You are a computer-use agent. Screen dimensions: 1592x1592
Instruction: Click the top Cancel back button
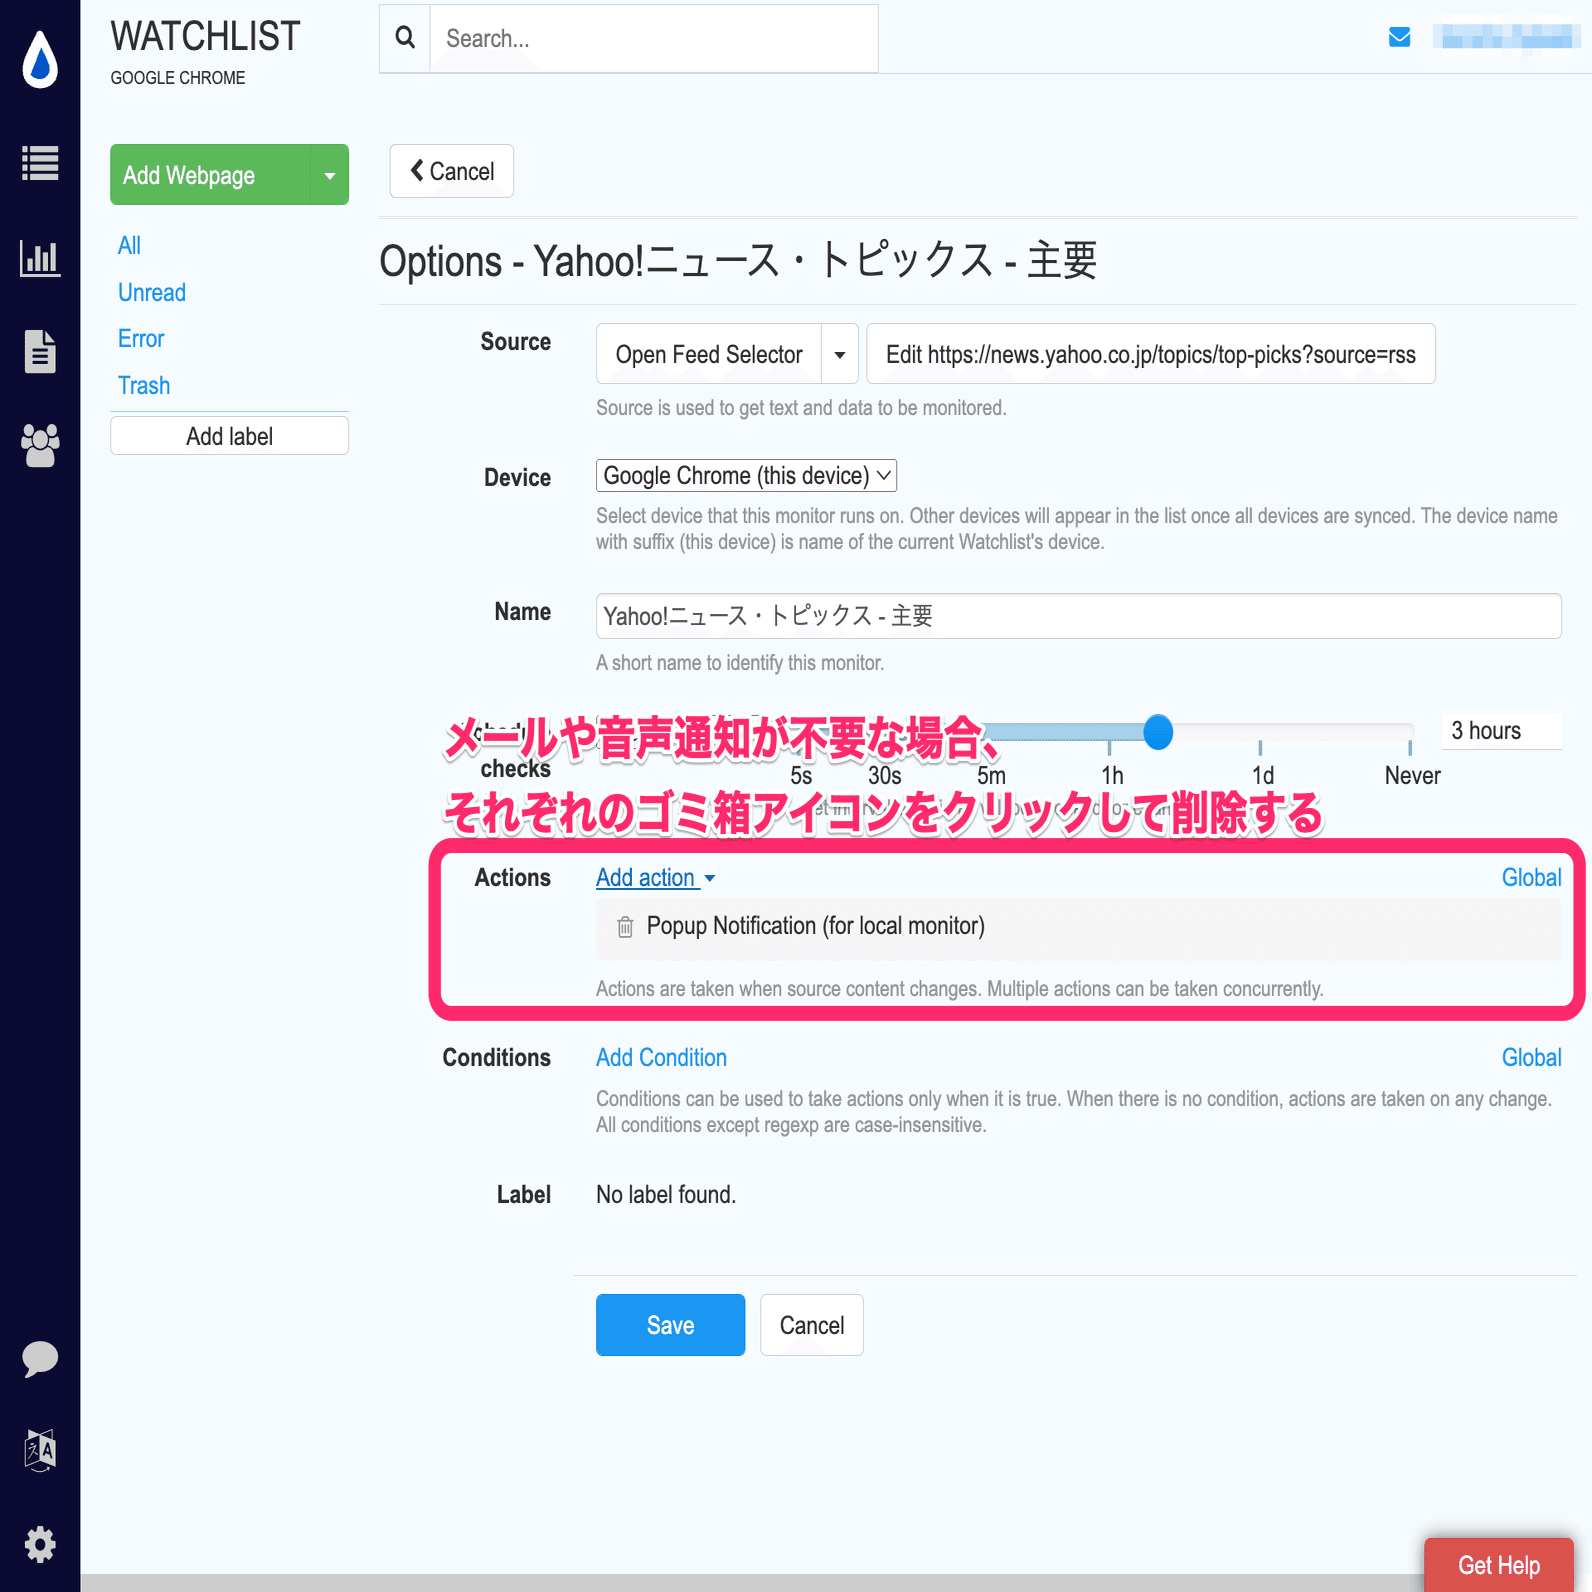click(452, 171)
